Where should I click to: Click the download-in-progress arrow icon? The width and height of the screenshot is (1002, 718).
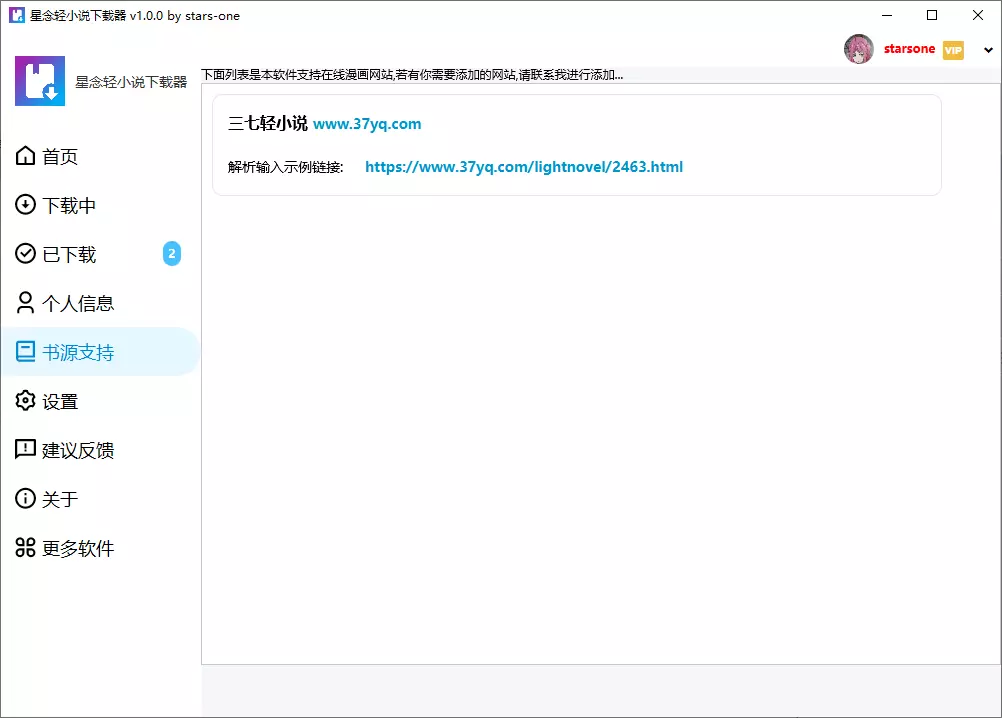point(25,205)
